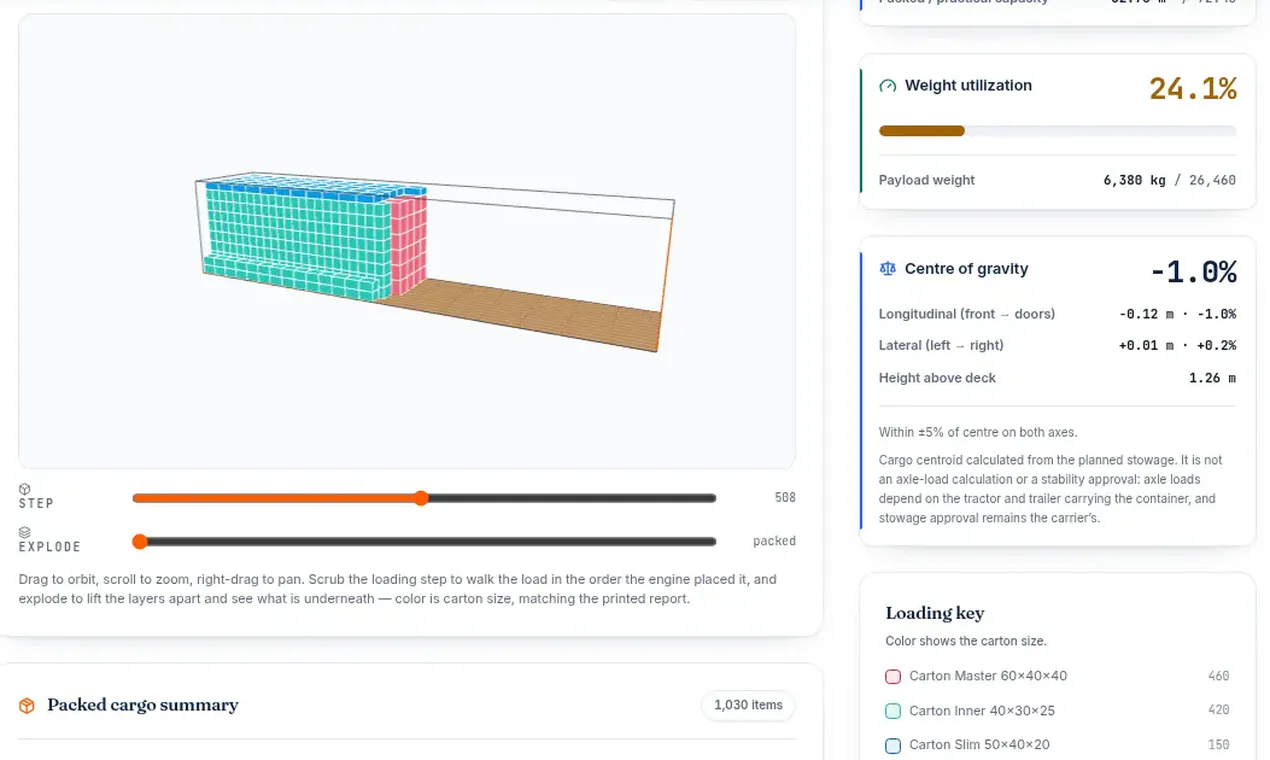Click the Carton Inner count 420
The image size is (1270, 760).
pyautogui.click(x=1218, y=711)
